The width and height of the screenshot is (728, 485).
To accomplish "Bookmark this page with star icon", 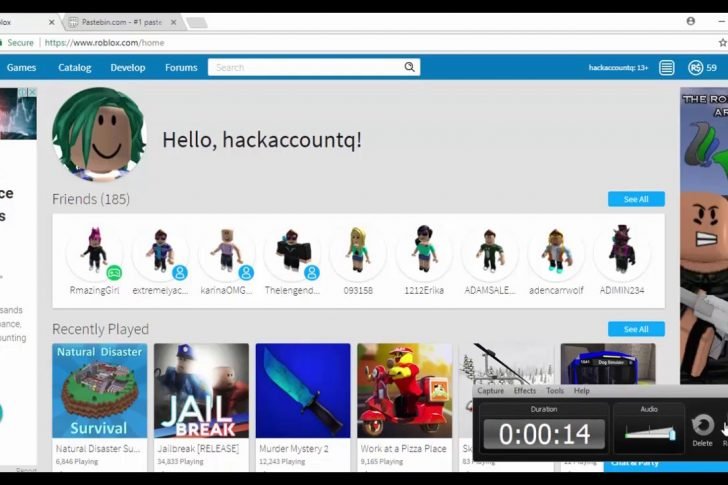I will point(722,43).
